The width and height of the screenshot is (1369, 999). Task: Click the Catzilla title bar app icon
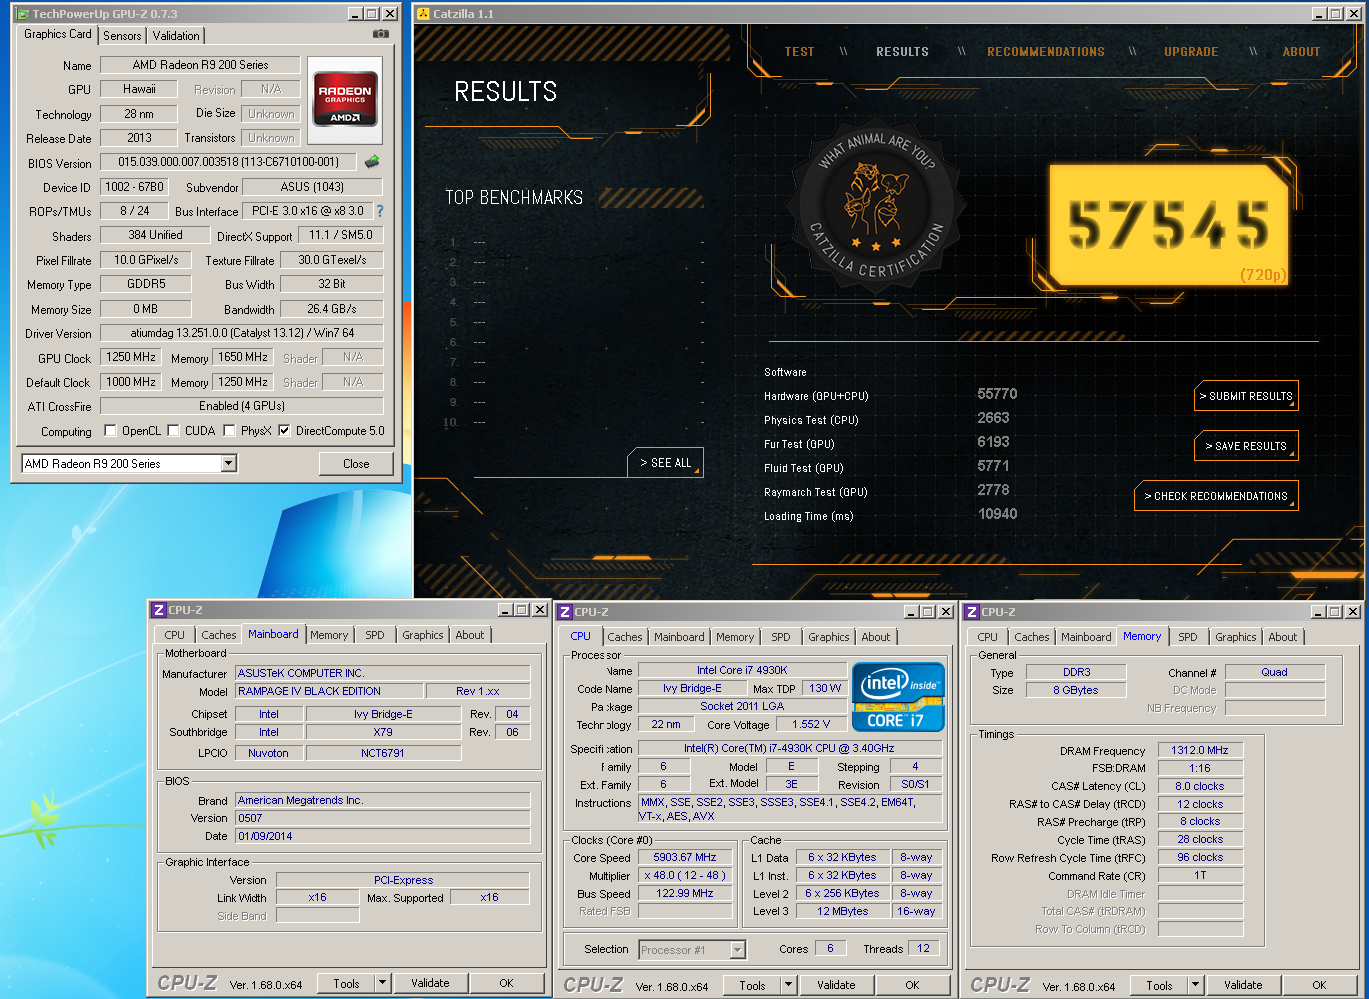423,14
